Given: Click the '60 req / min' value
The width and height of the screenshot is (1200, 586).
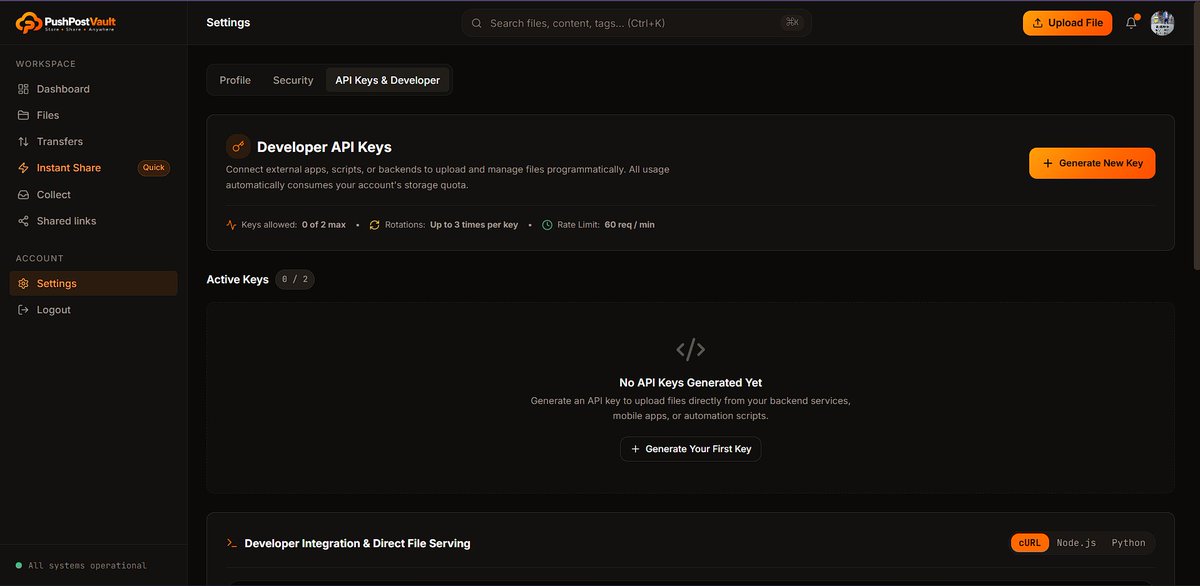Looking at the screenshot, I should pos(629,225).
